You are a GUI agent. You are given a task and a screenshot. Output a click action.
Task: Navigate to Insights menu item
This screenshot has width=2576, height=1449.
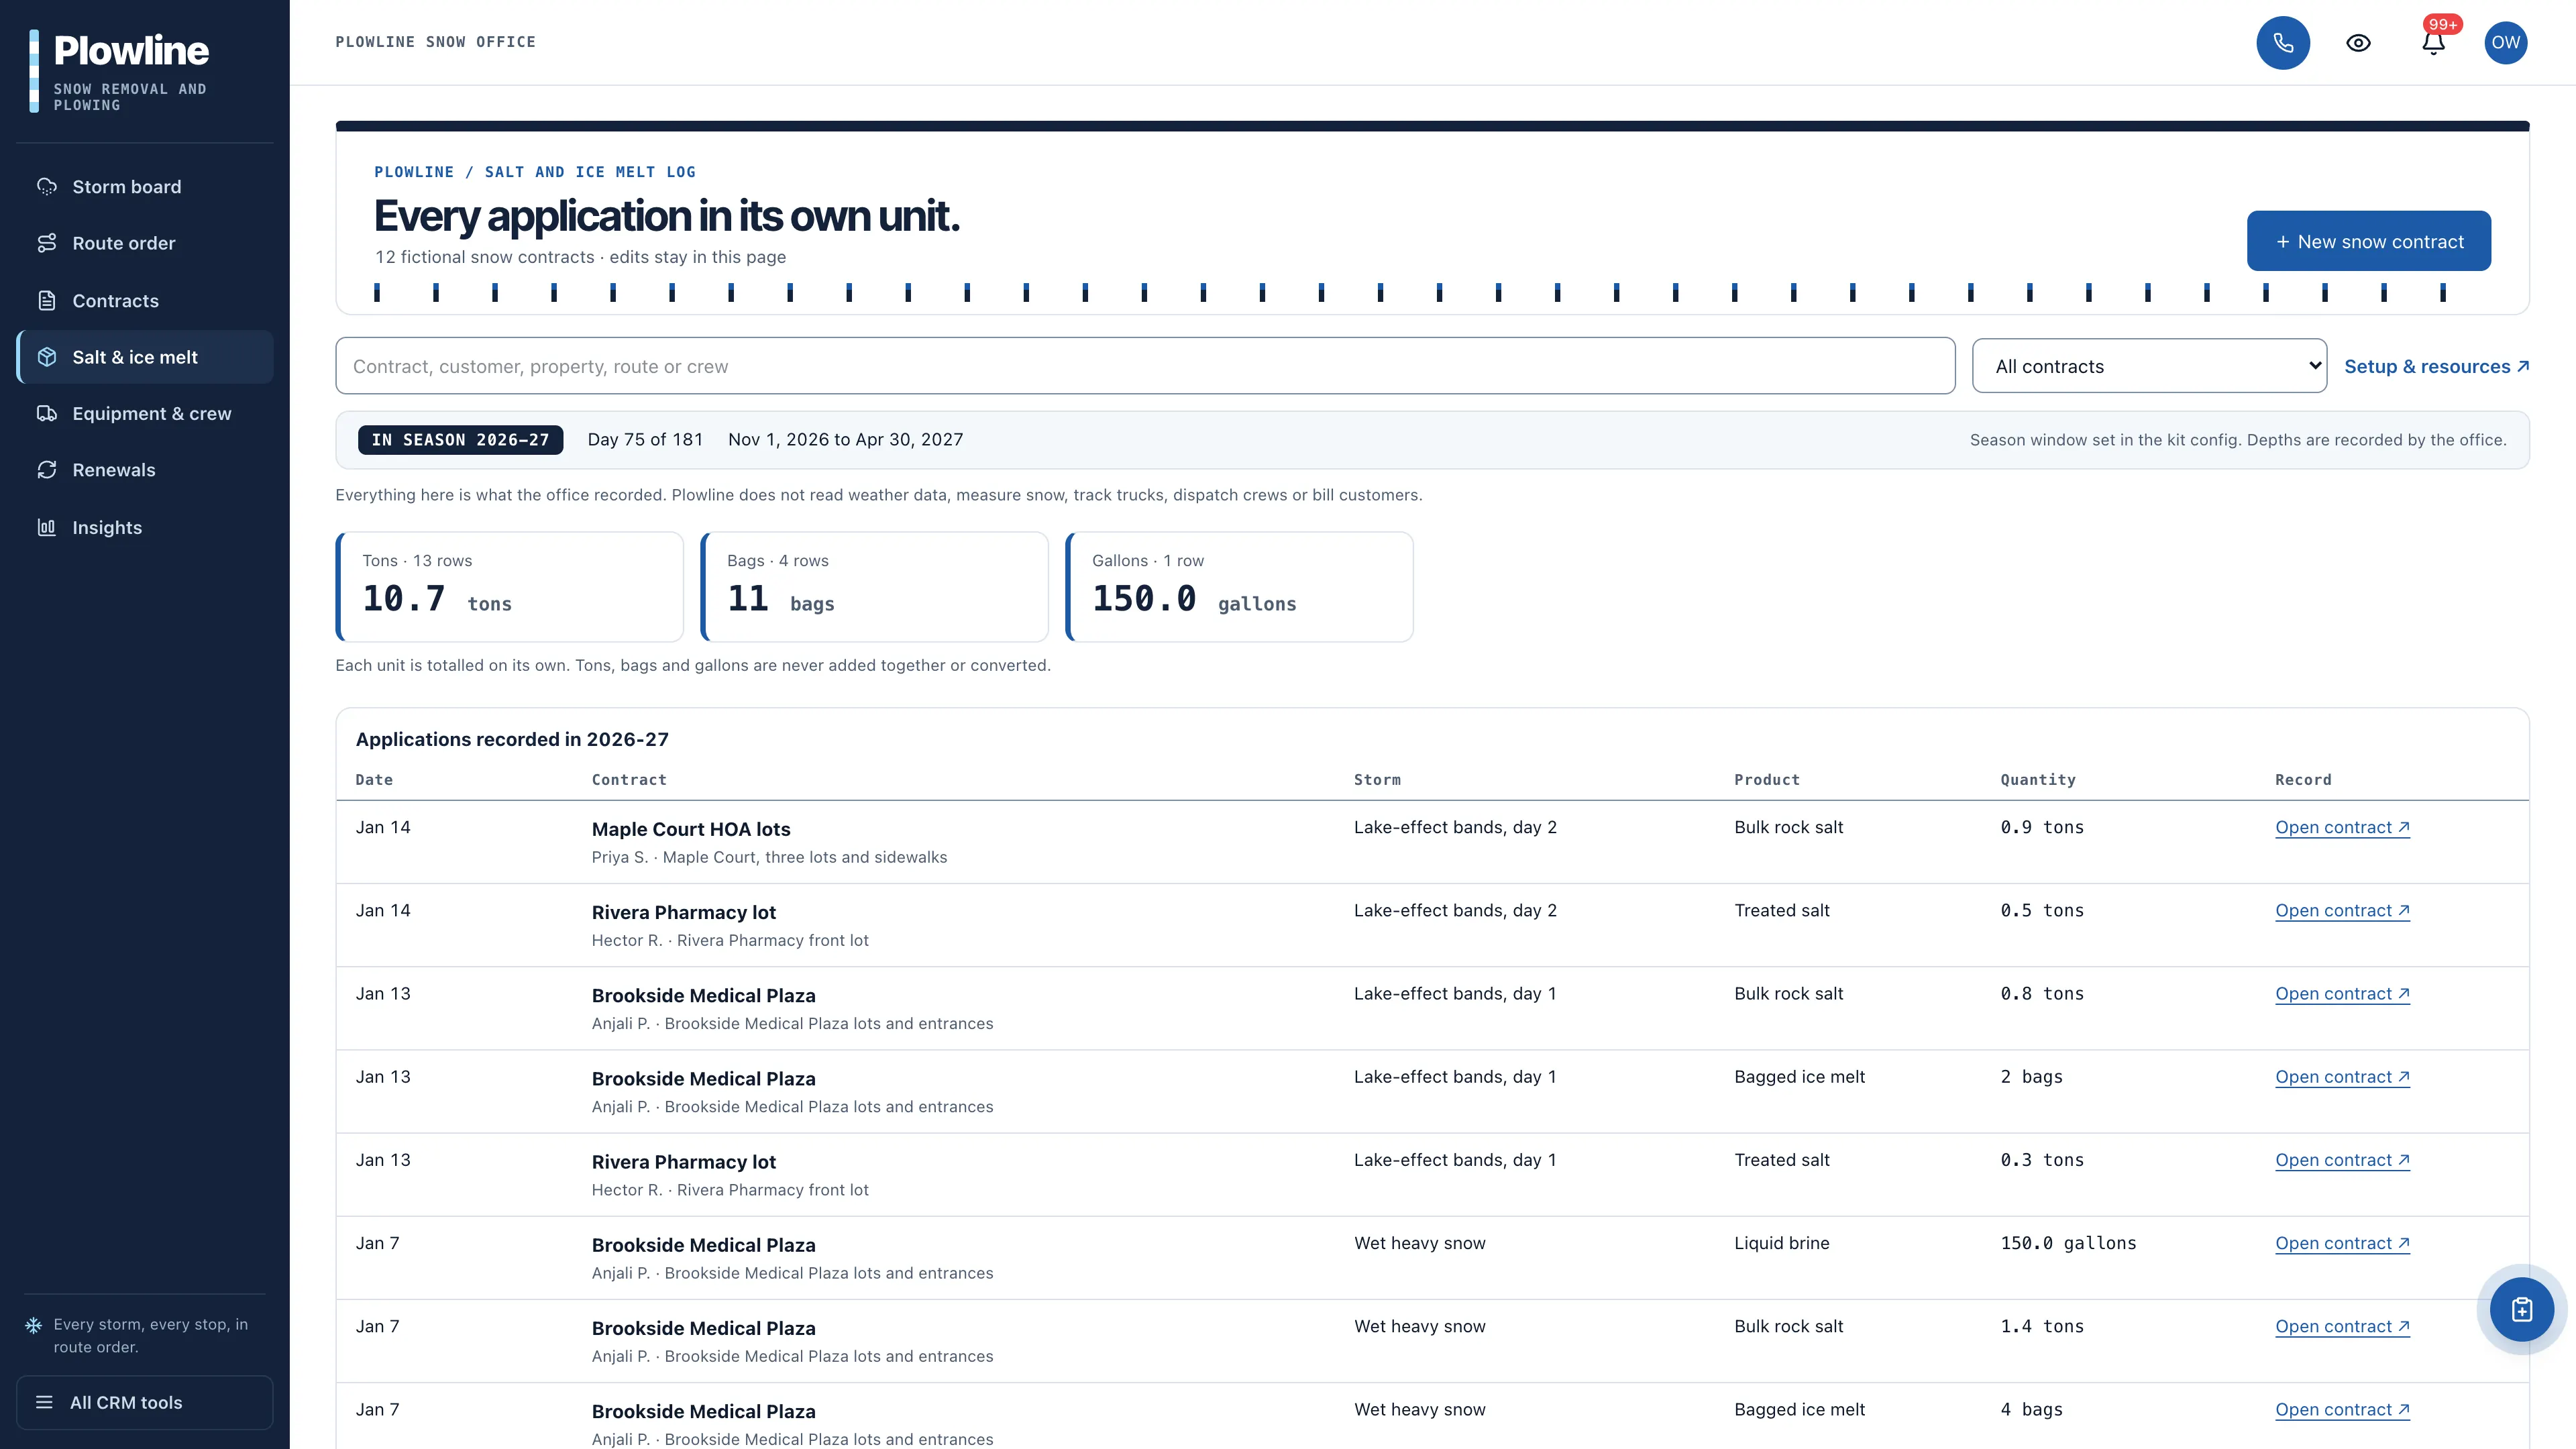click(x=145, y=527)
